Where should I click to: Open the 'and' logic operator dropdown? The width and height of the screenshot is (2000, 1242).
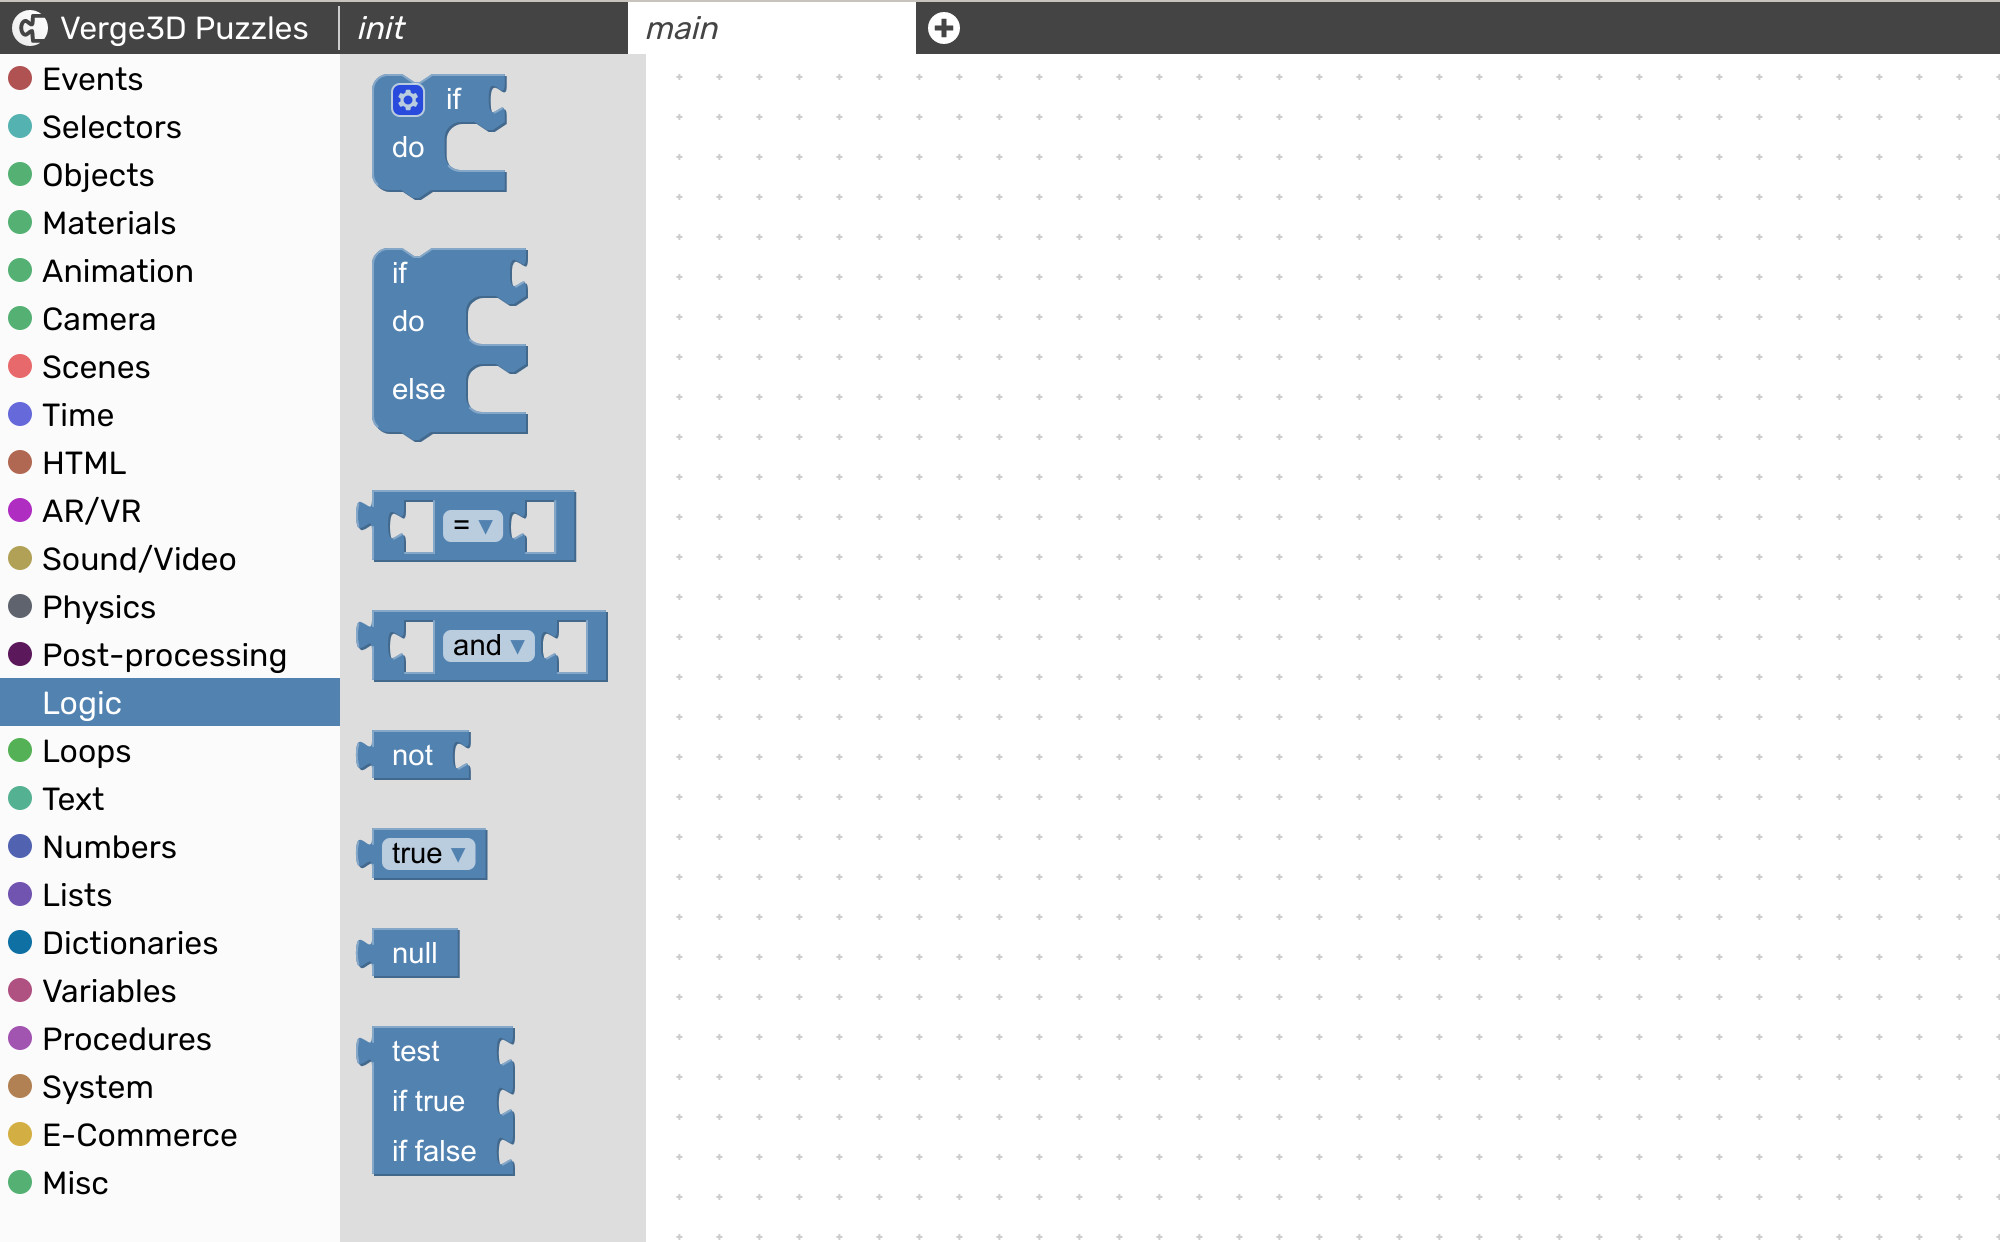click(488, 646)
